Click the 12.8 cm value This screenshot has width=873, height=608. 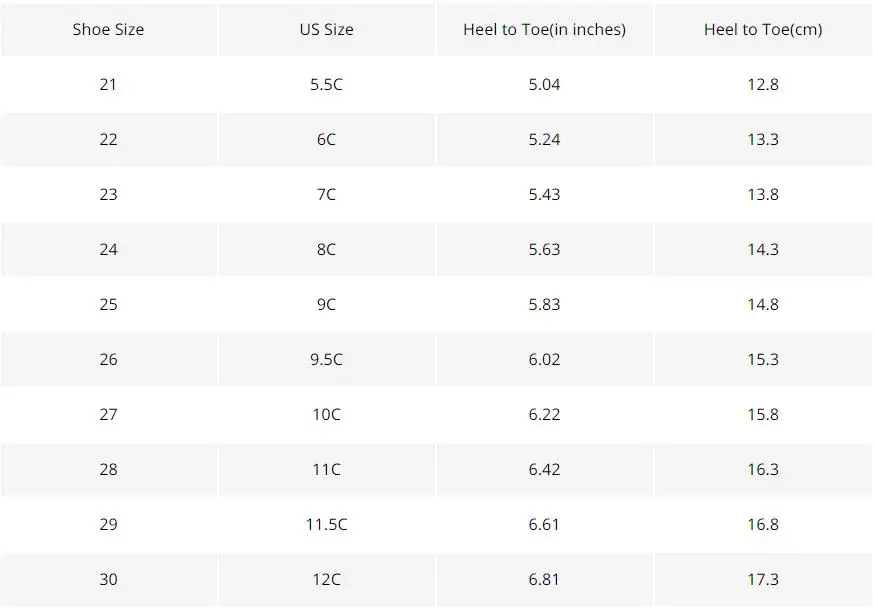click(763, 85)
